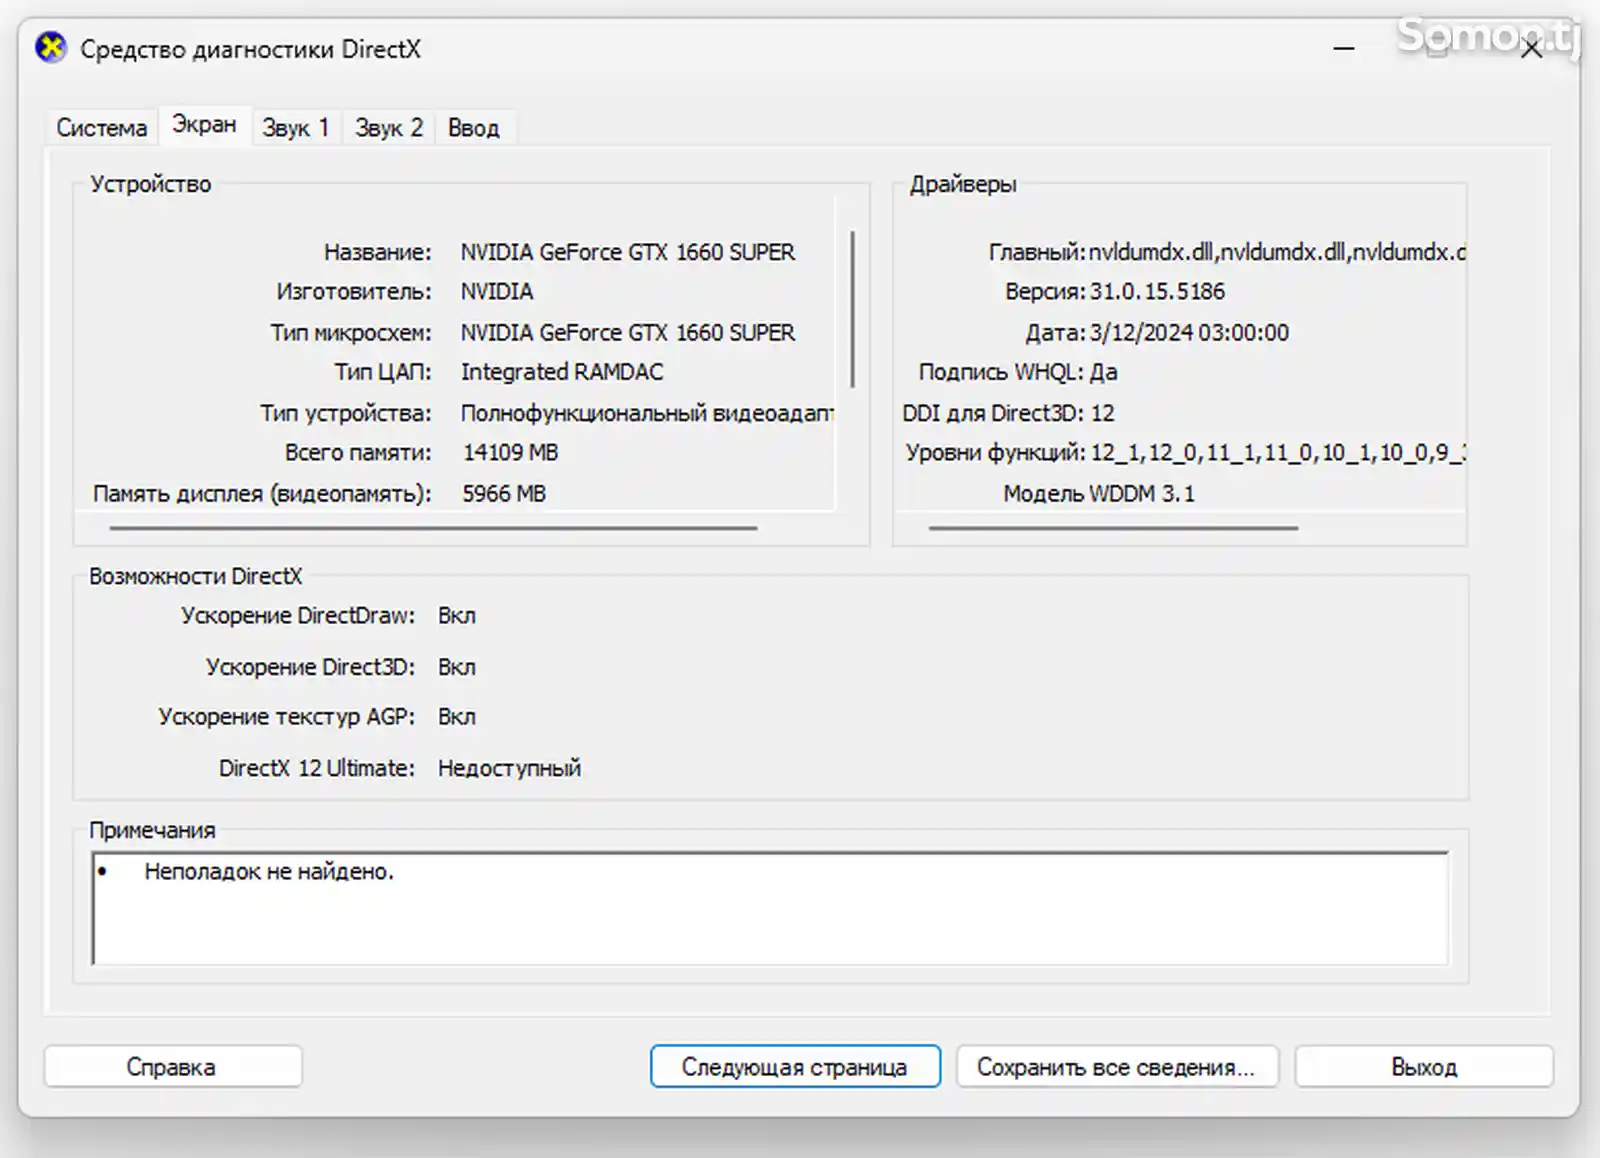
Task: Open the Звук 1 tab
Action: click(295, 128)
